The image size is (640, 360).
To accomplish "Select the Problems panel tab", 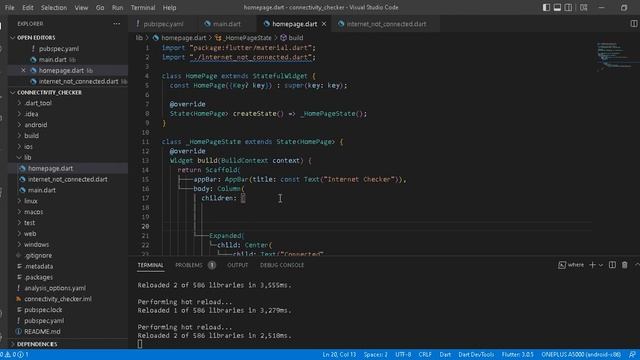I will (x=195, y=265).
